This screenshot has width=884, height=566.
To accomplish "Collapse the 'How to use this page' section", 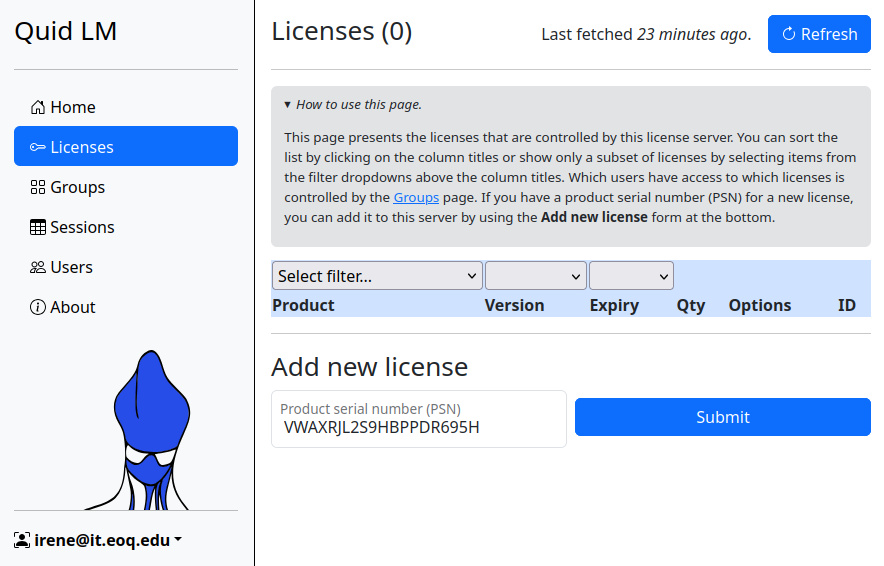I will pyautogui.click(x=353, y=104).
